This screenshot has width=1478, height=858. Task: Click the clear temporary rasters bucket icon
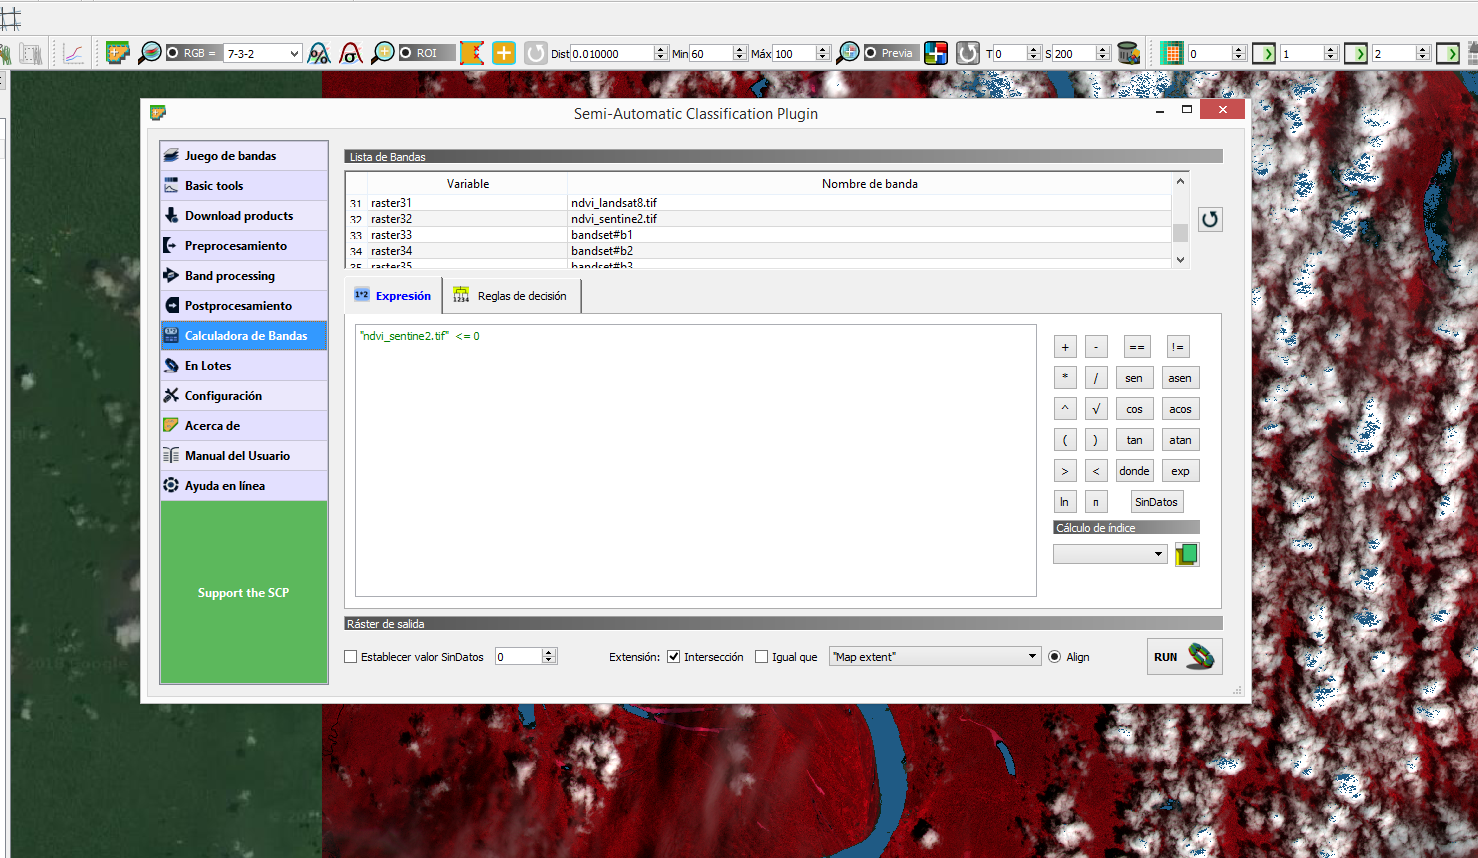click(1129, 53)
